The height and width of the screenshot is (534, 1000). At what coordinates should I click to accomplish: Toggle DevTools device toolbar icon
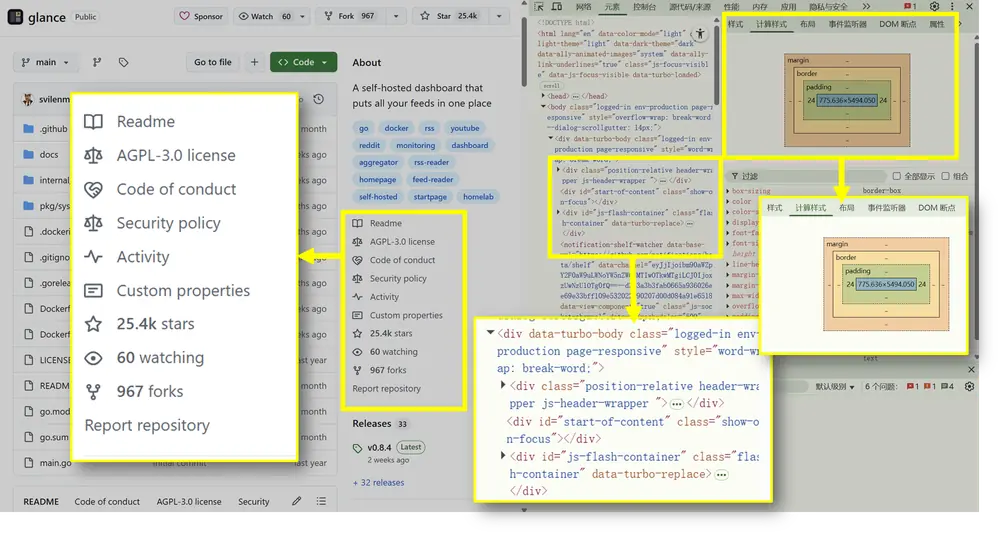click(x=557, y=6)
